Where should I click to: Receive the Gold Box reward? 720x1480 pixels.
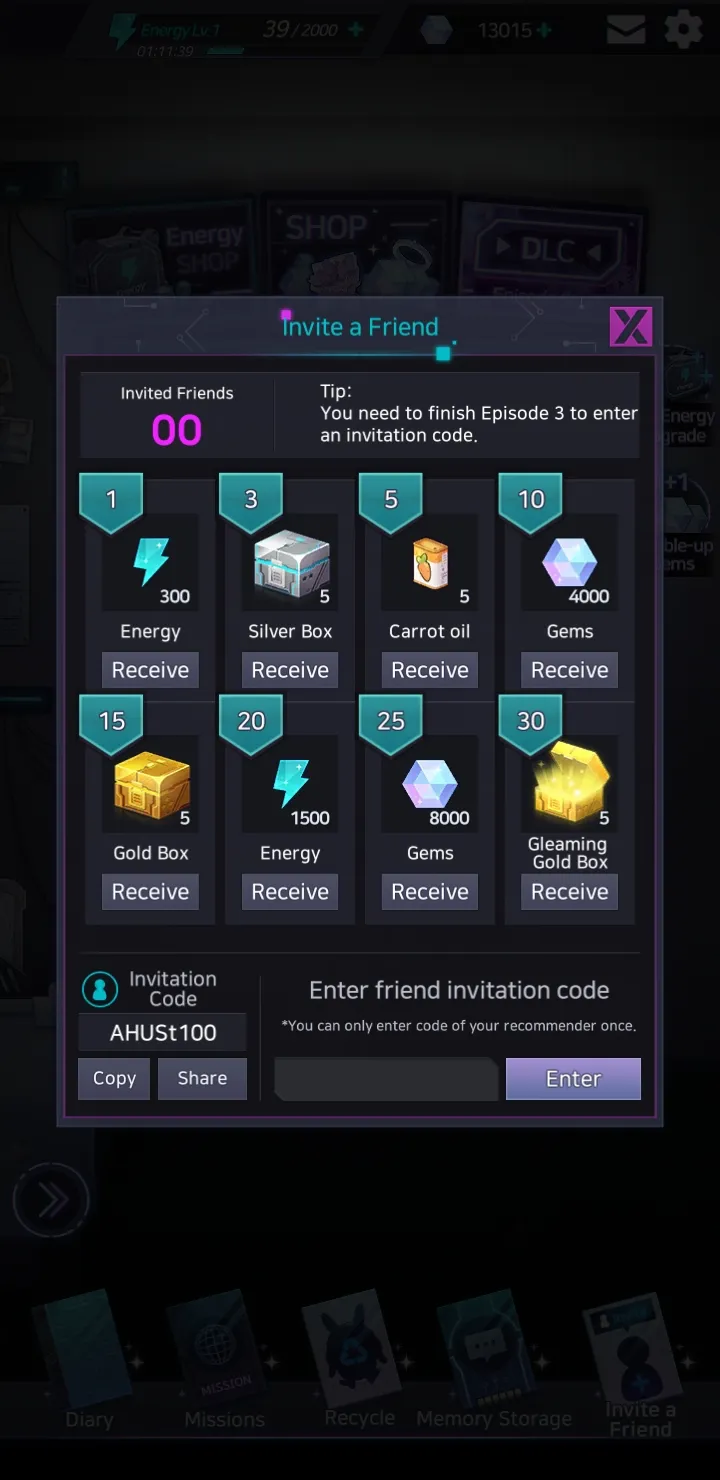click(150, 892)
